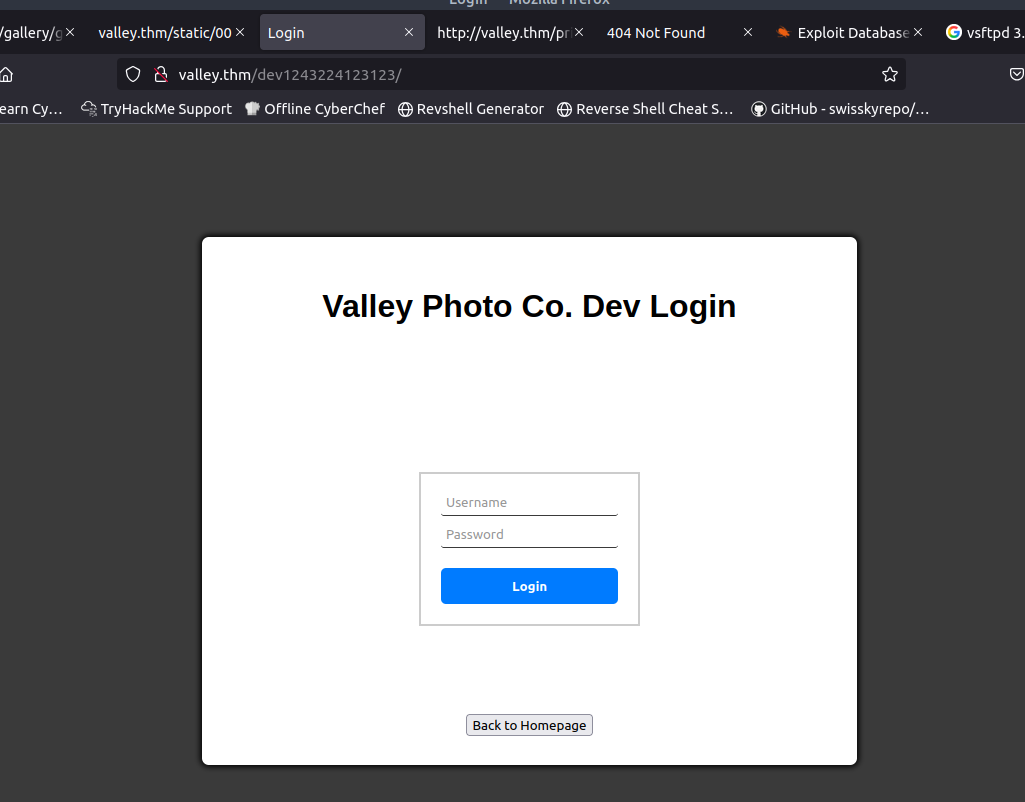1025x802 pixels.
Task: Open the Revshell Generator bookmark
Action: 471,109
